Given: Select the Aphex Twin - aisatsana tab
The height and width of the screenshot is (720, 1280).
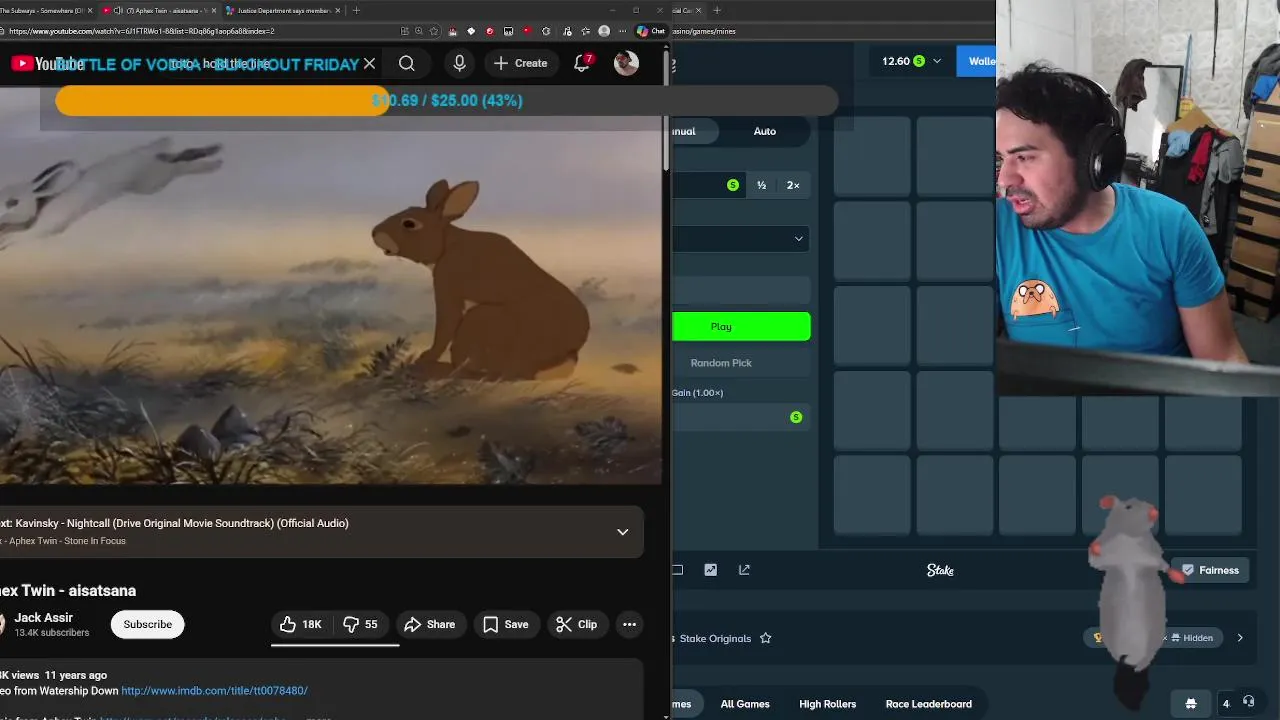Looking at the screenshot, I should [160, 10].
